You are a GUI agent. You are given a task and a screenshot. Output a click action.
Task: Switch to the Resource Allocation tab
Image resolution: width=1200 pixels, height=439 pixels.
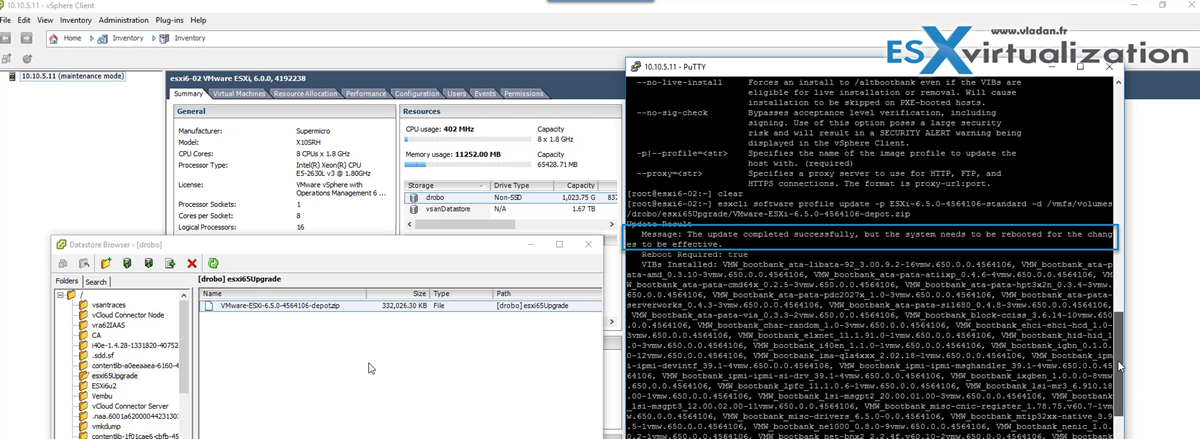coord(305,93)
